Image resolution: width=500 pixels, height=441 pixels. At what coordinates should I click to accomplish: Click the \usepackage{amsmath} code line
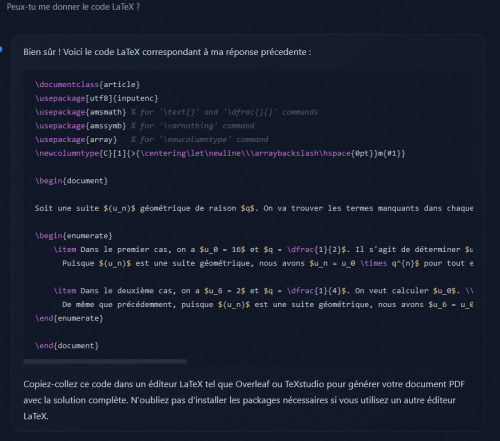click(177, 112)
